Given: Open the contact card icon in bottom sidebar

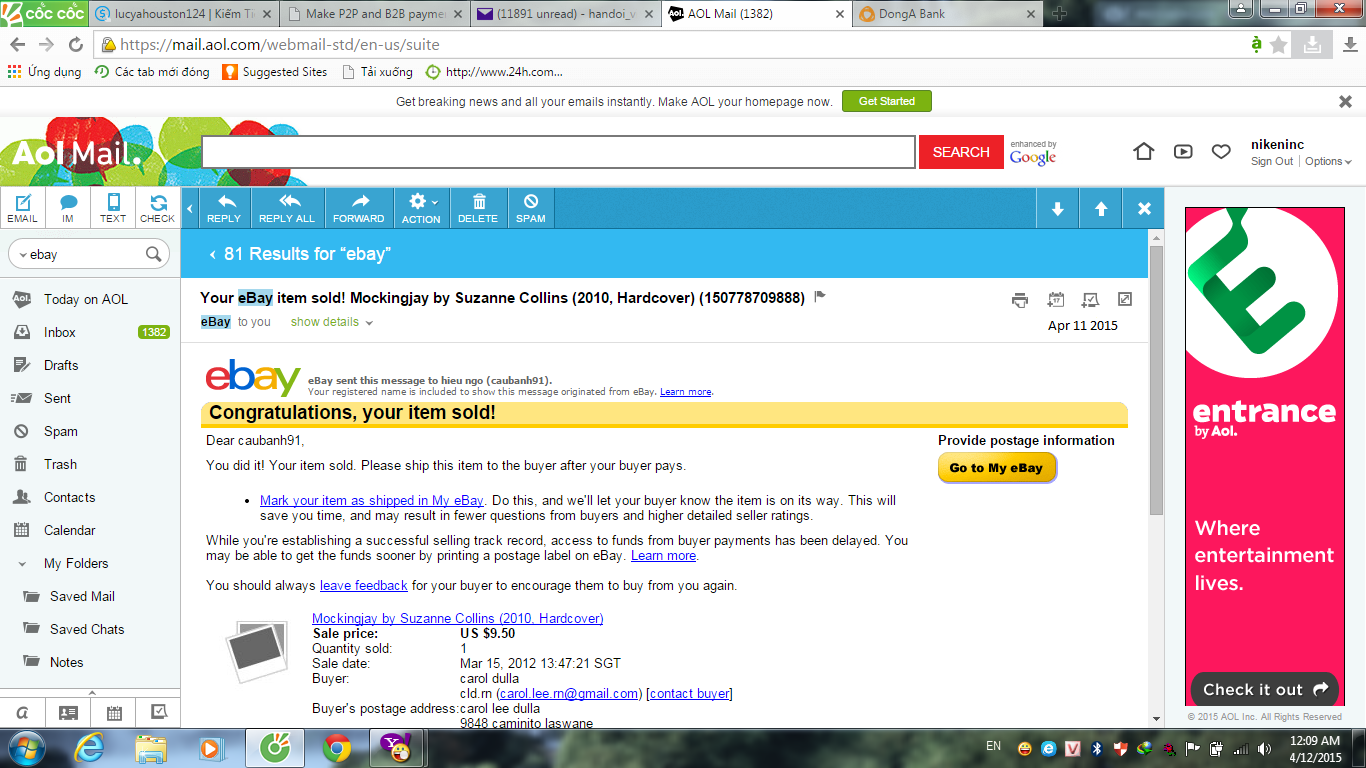Looking at the screenshot, I should click(x=68, y=713).
